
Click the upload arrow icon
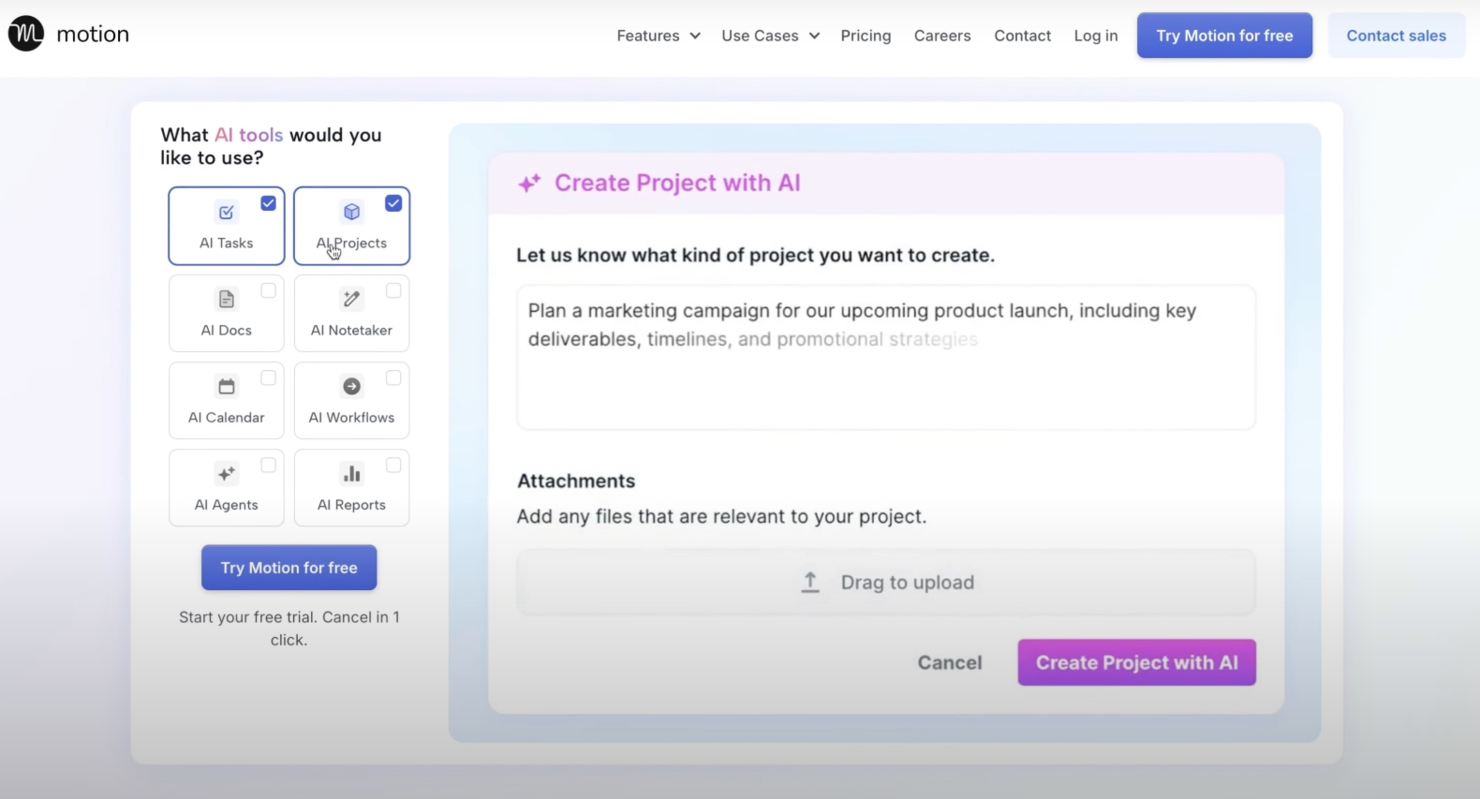[810, 582]
